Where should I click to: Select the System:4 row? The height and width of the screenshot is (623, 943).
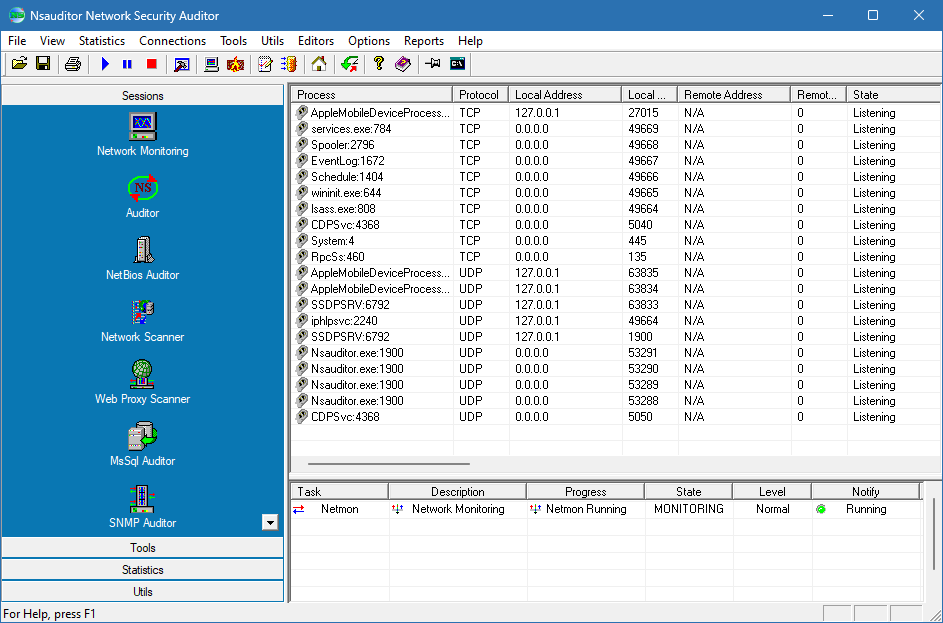615,241
